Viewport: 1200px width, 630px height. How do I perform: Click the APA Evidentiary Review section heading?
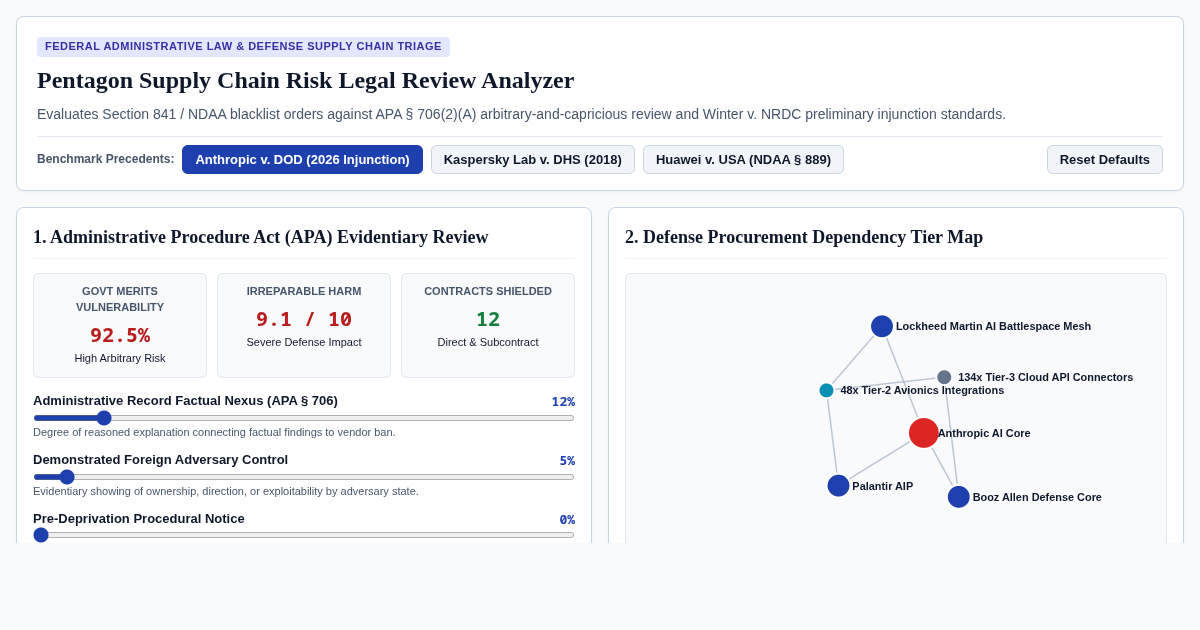[x=261, y=237]
